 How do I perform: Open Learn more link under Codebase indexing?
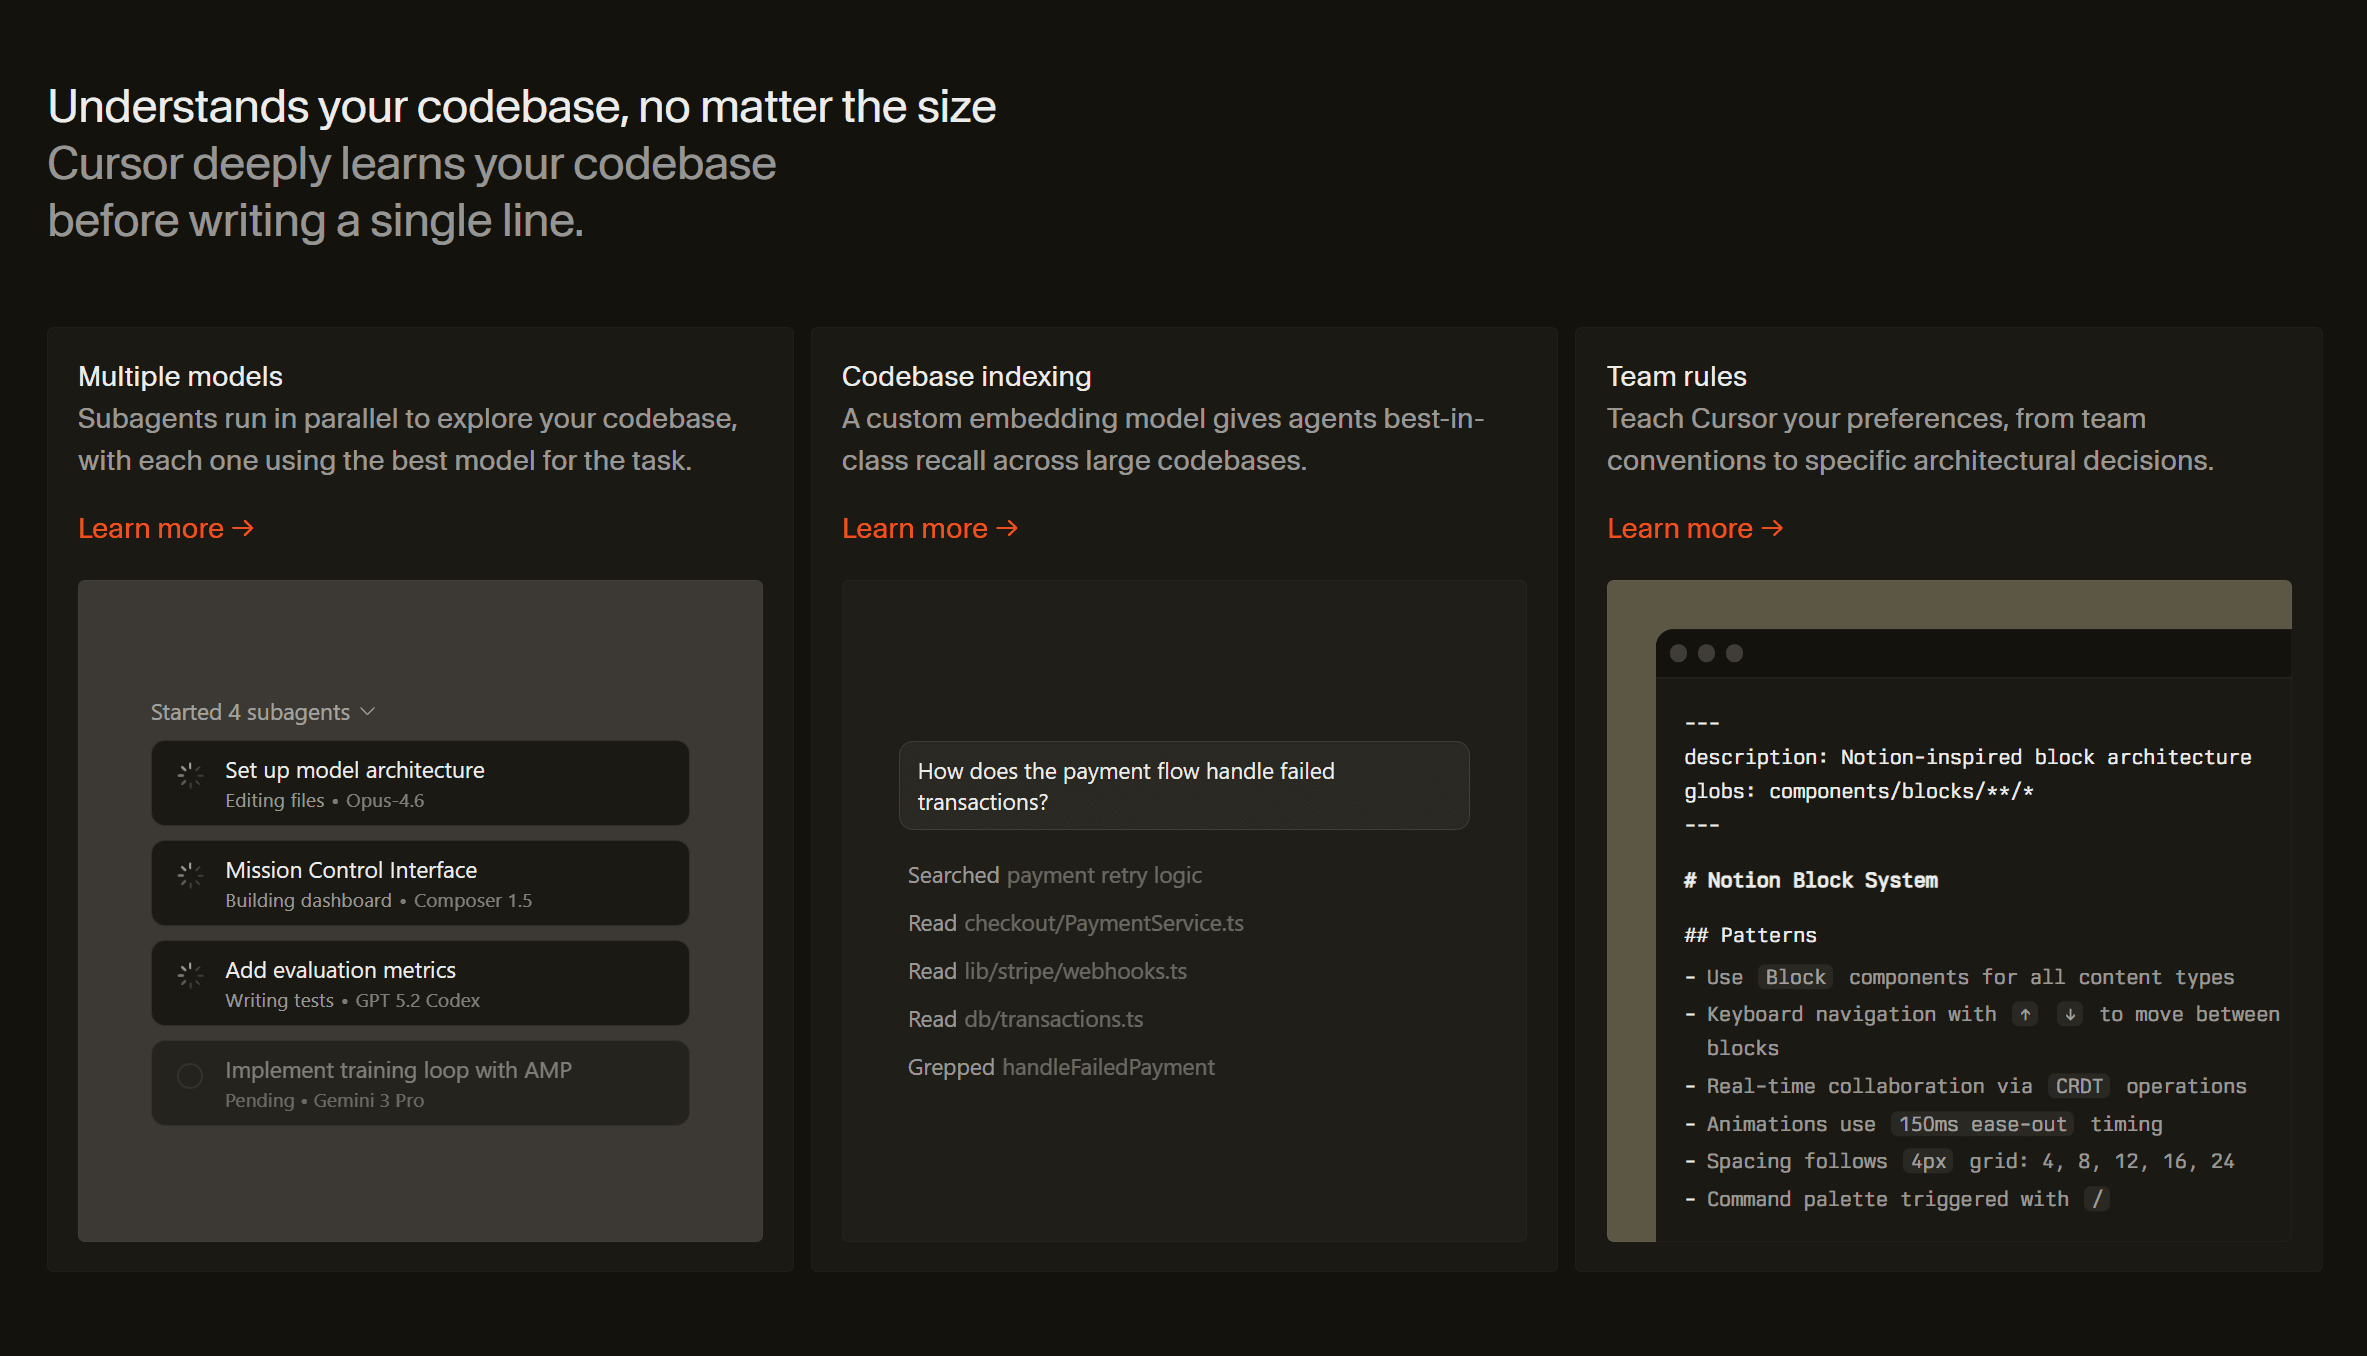(929, 528)
